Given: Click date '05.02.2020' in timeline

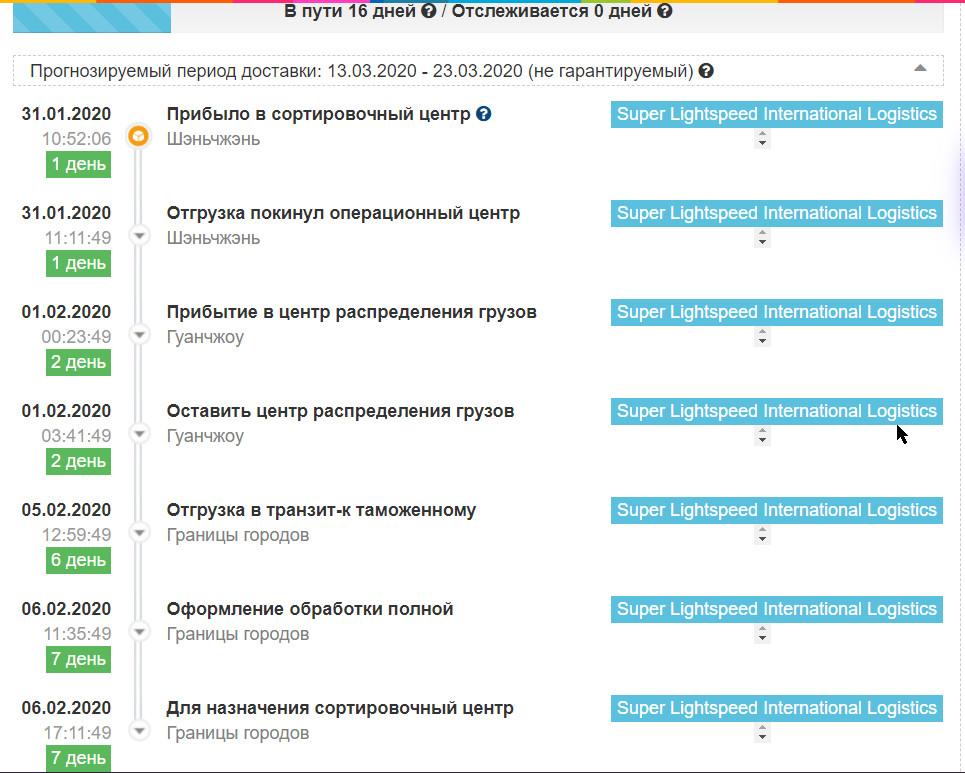Looking at the screenshot, I should pos(66,510).
